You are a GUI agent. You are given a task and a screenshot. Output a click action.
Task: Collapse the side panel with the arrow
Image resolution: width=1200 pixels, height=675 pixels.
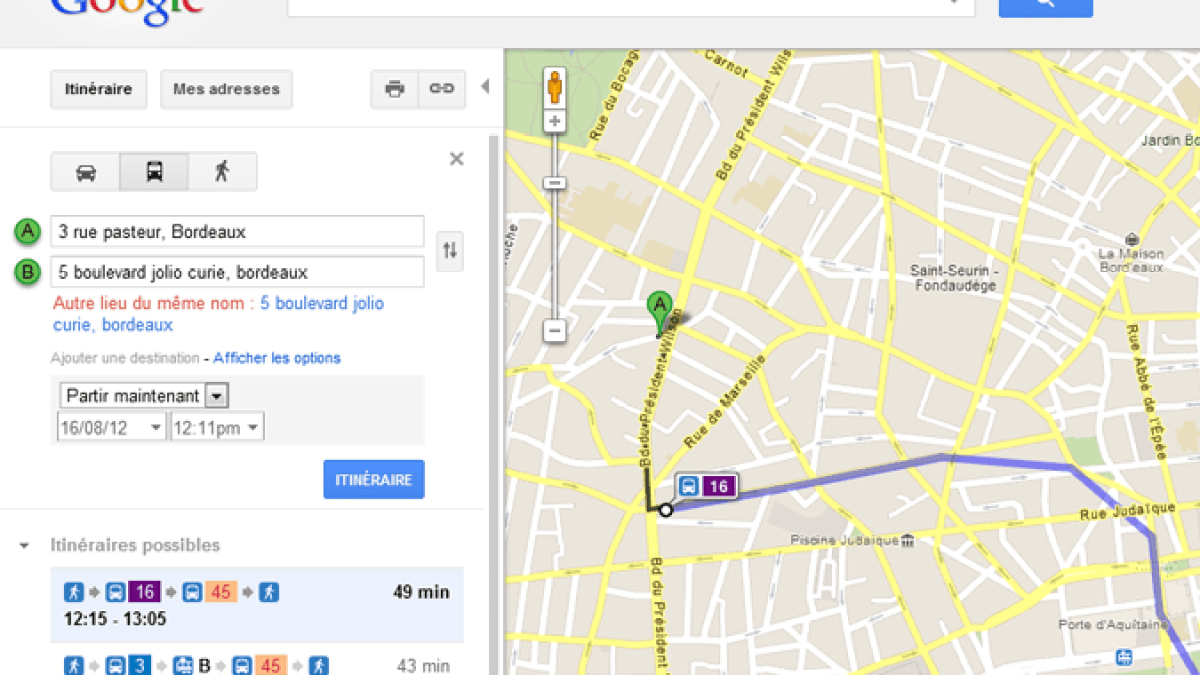click(x=485, y=87)
